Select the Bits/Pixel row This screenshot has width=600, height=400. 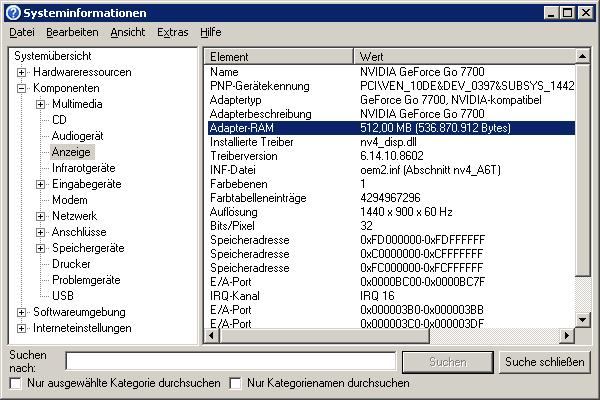tap(391, 226)
